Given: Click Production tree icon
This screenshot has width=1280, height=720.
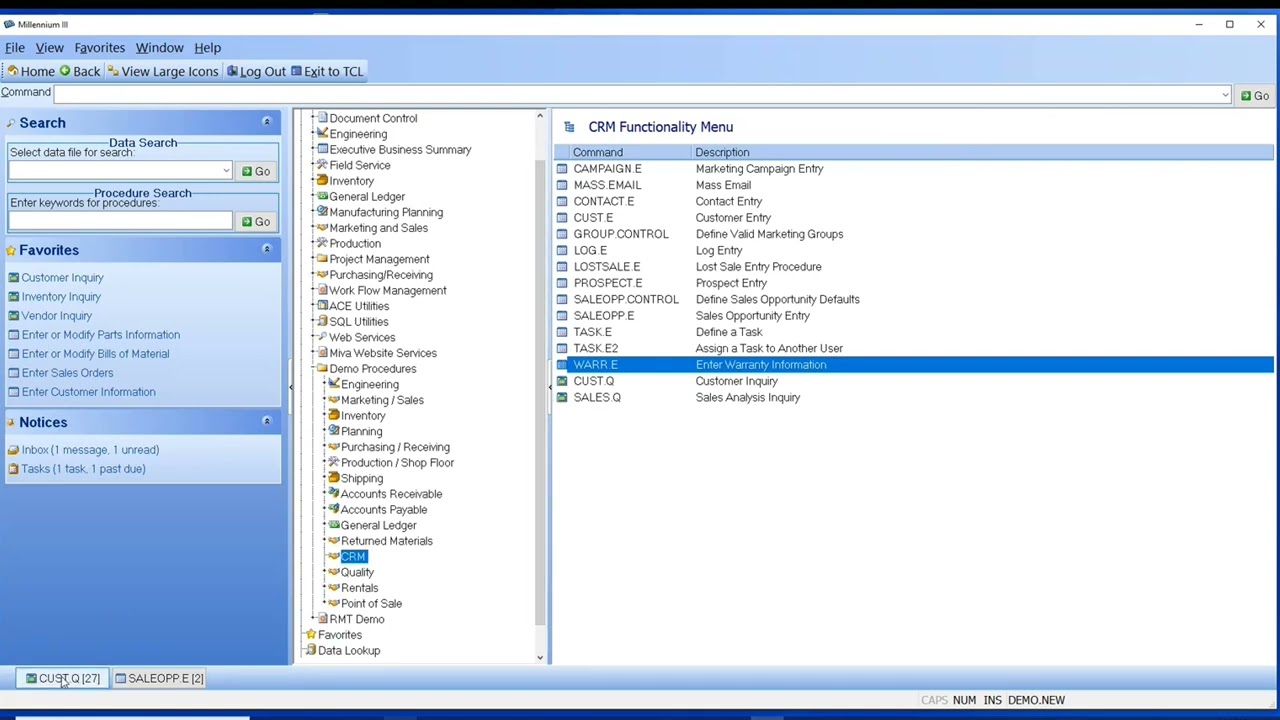Looking at the screenshot, I should pyautogui.click(x=322, y=243).
